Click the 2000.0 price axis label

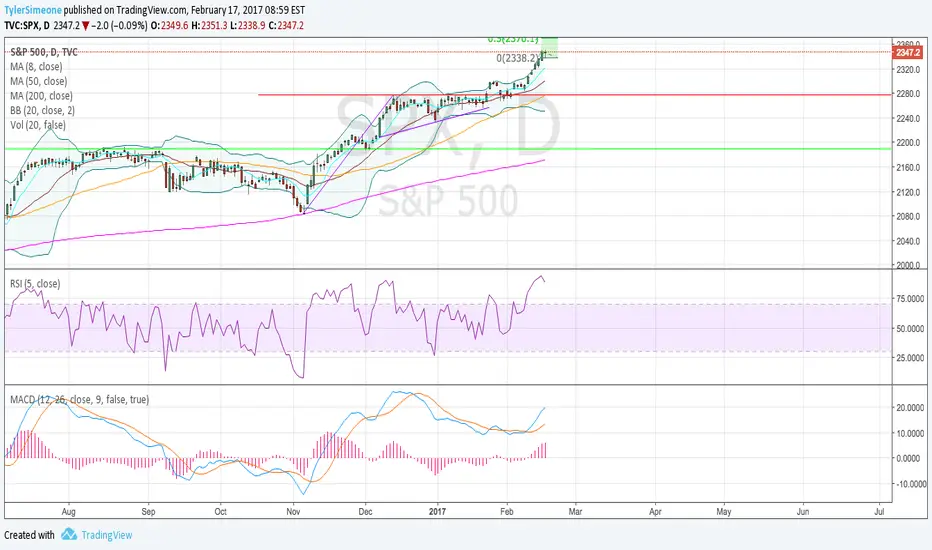(x=908, y=265)
